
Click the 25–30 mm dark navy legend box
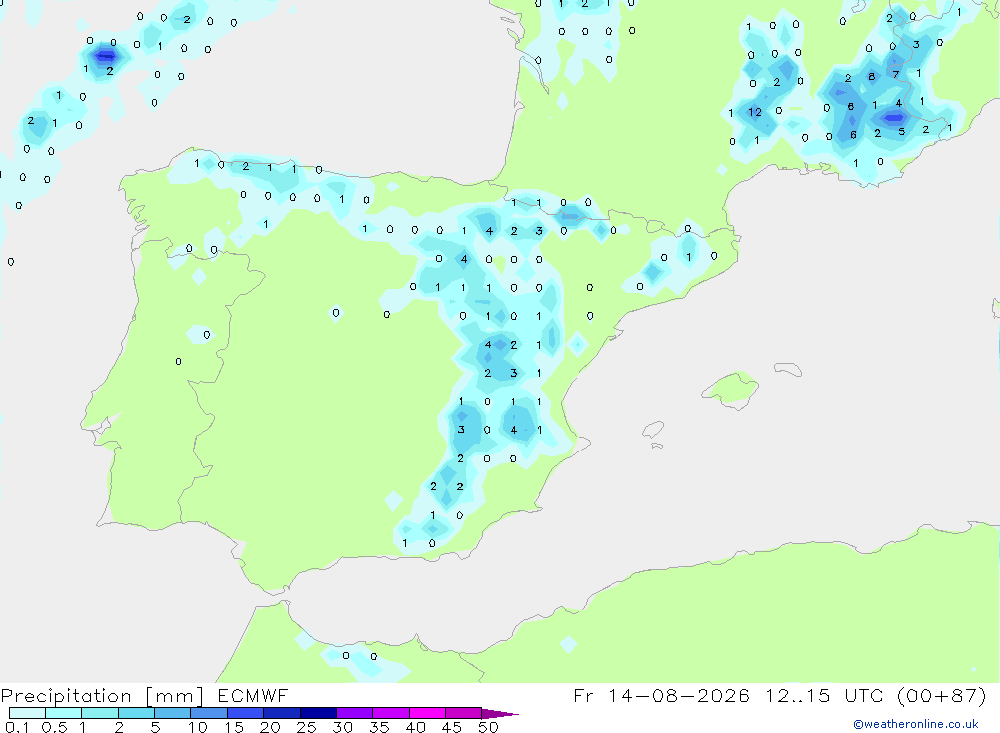[x=318, y=713]
